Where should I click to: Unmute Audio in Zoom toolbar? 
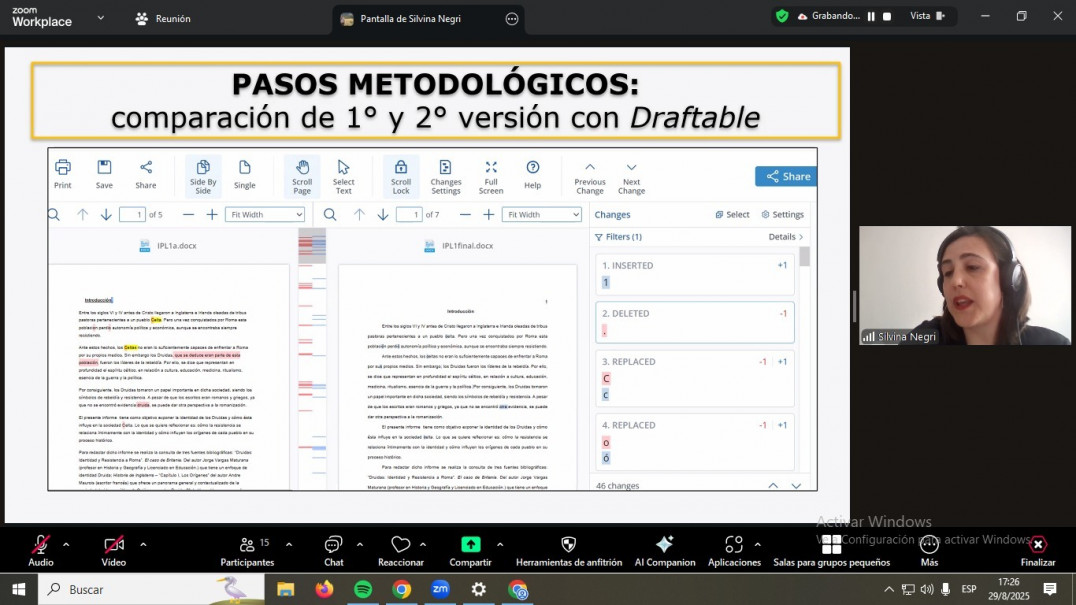pyautogui.click(x=40, y=551)
